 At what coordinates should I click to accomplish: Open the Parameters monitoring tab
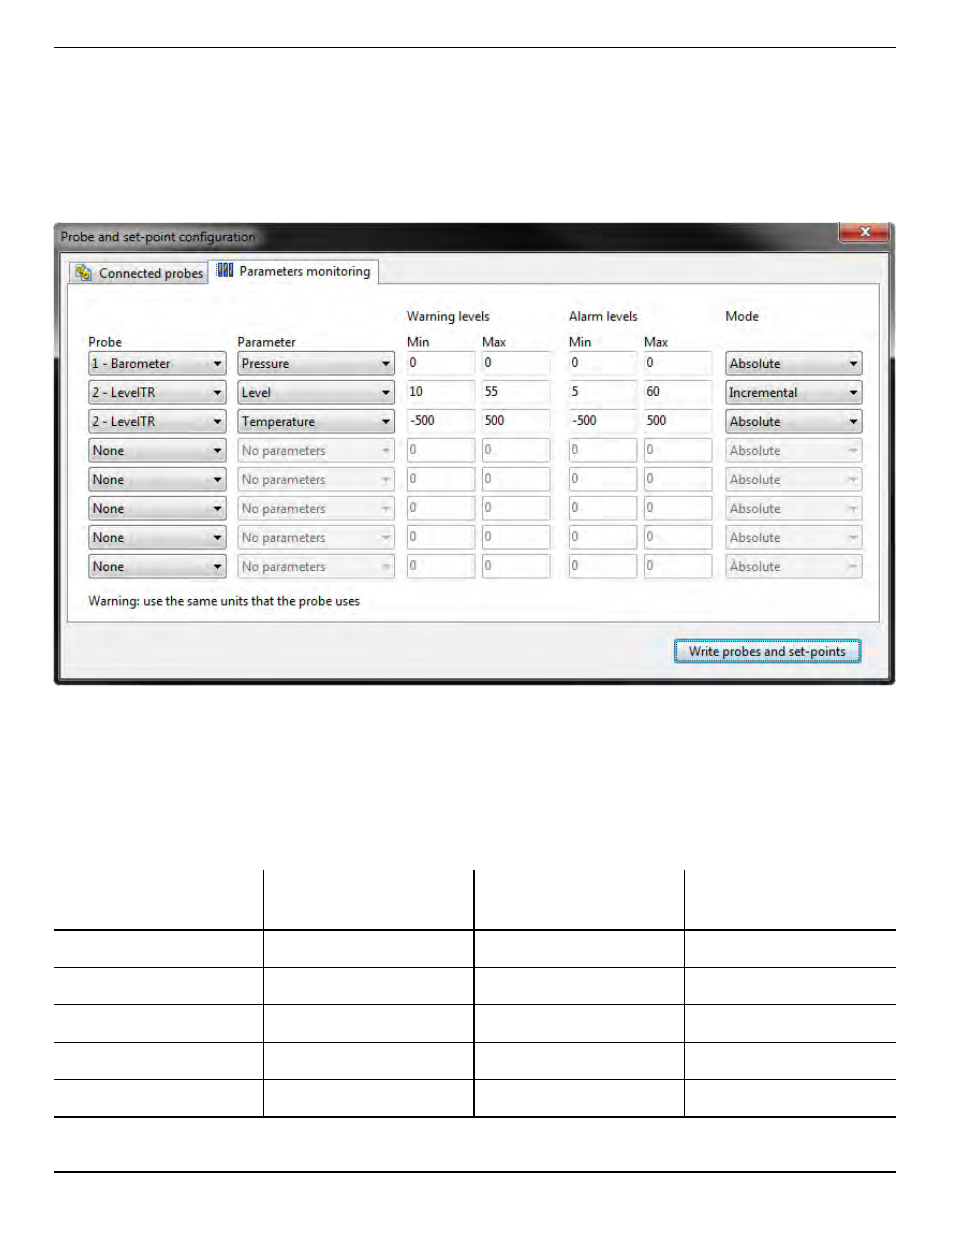(x=294, y=271)
